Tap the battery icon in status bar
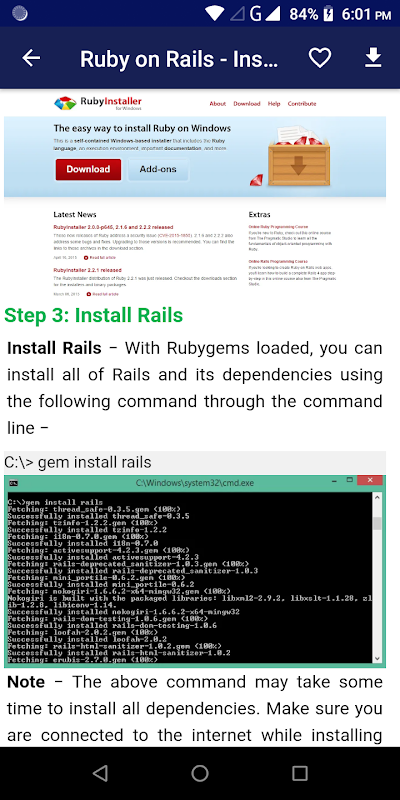The image size is (400, 800). [x=329, y=13]
